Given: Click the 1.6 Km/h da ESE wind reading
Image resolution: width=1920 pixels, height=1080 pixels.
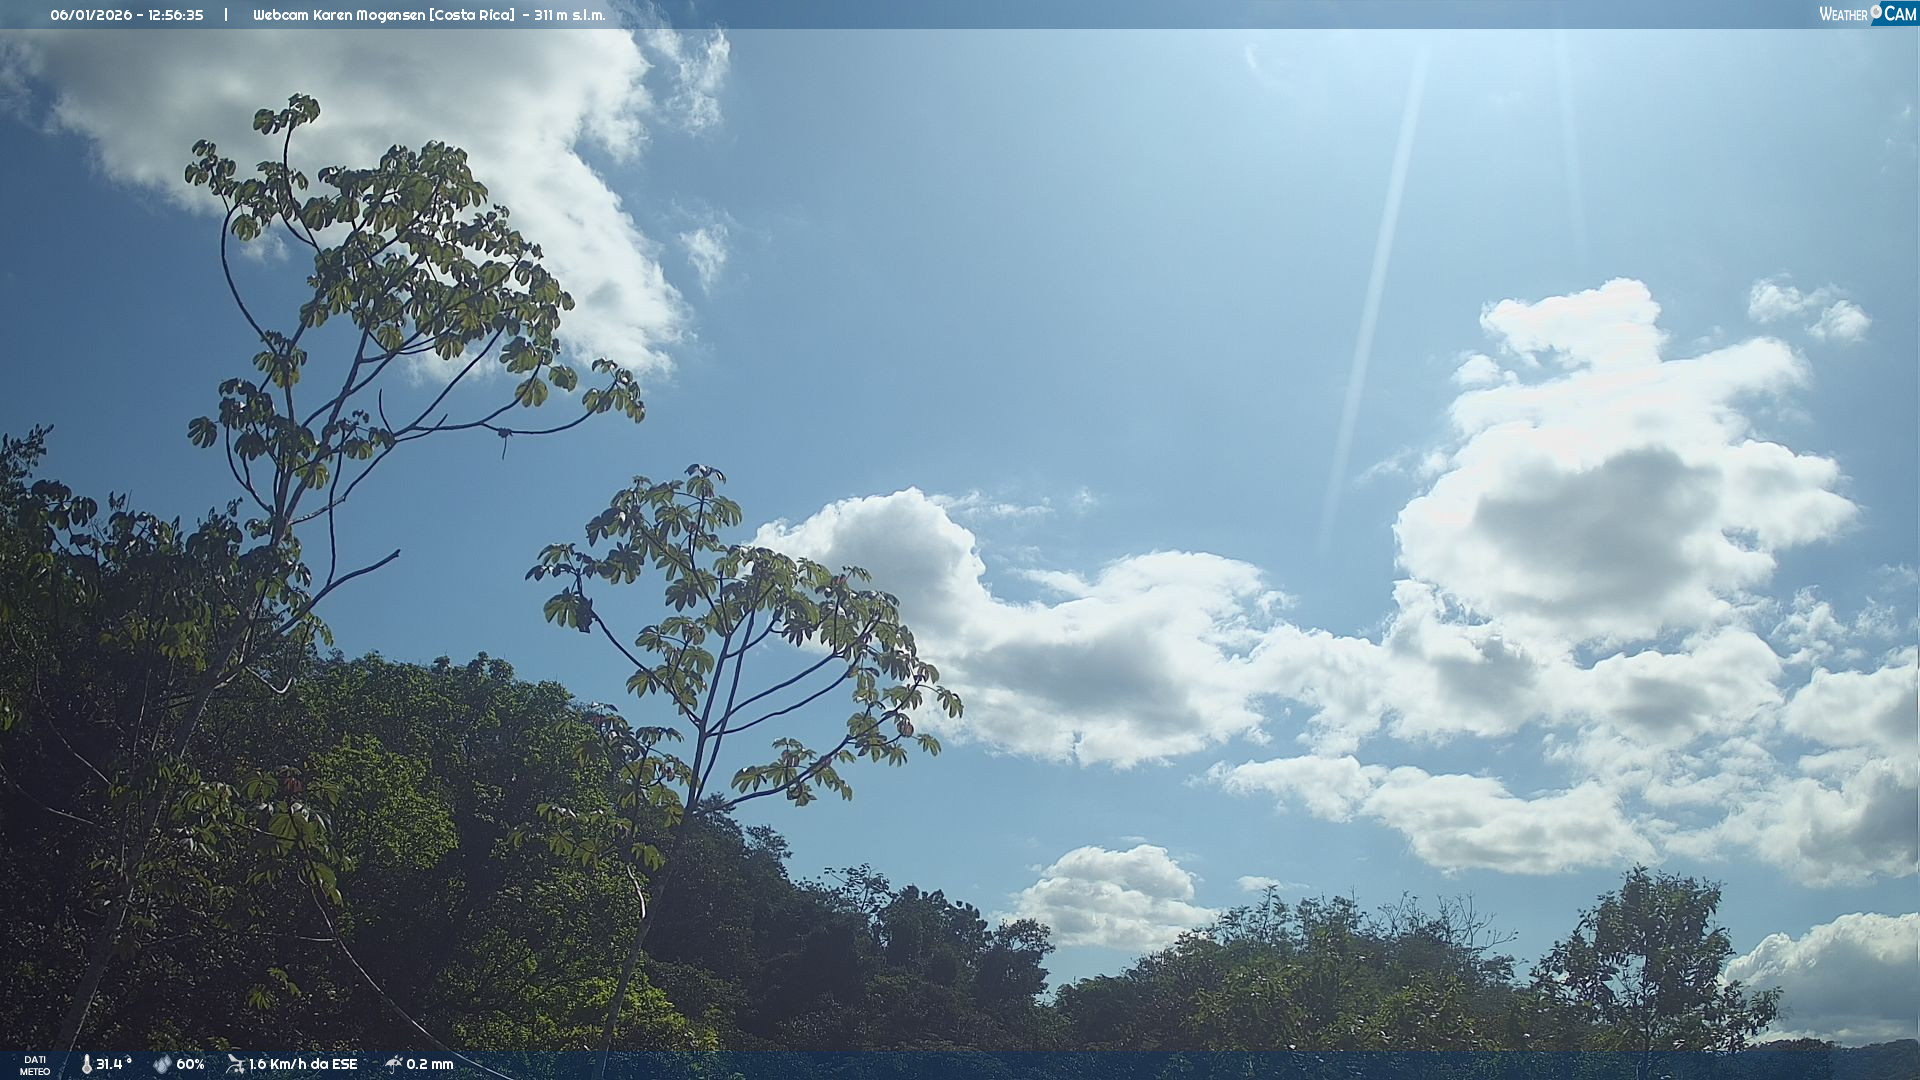Looking at the screenshot, I should [x=303, y=1064].
